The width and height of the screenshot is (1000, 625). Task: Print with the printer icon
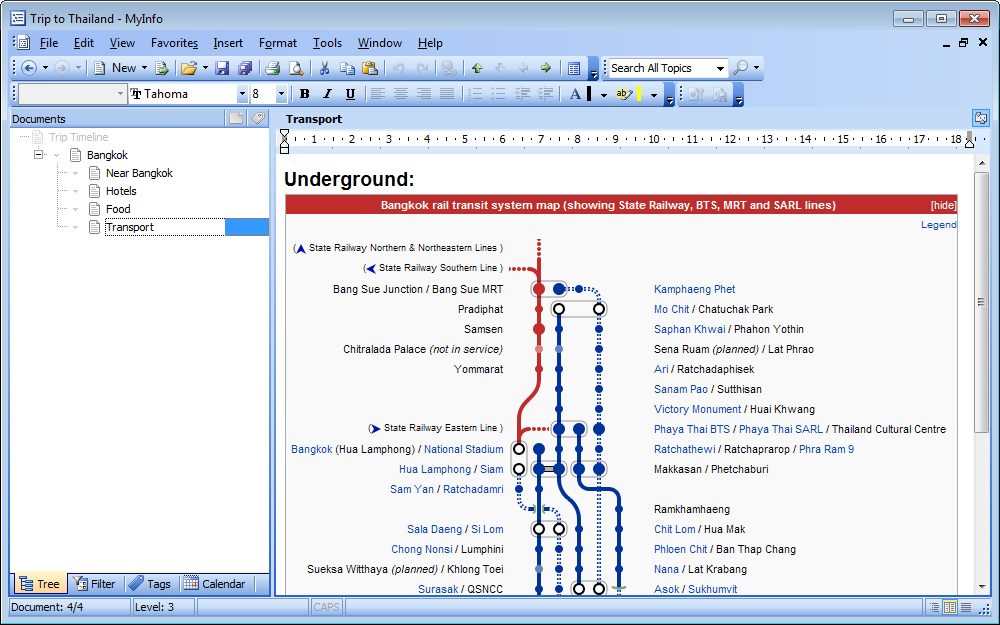coord(273,68)
